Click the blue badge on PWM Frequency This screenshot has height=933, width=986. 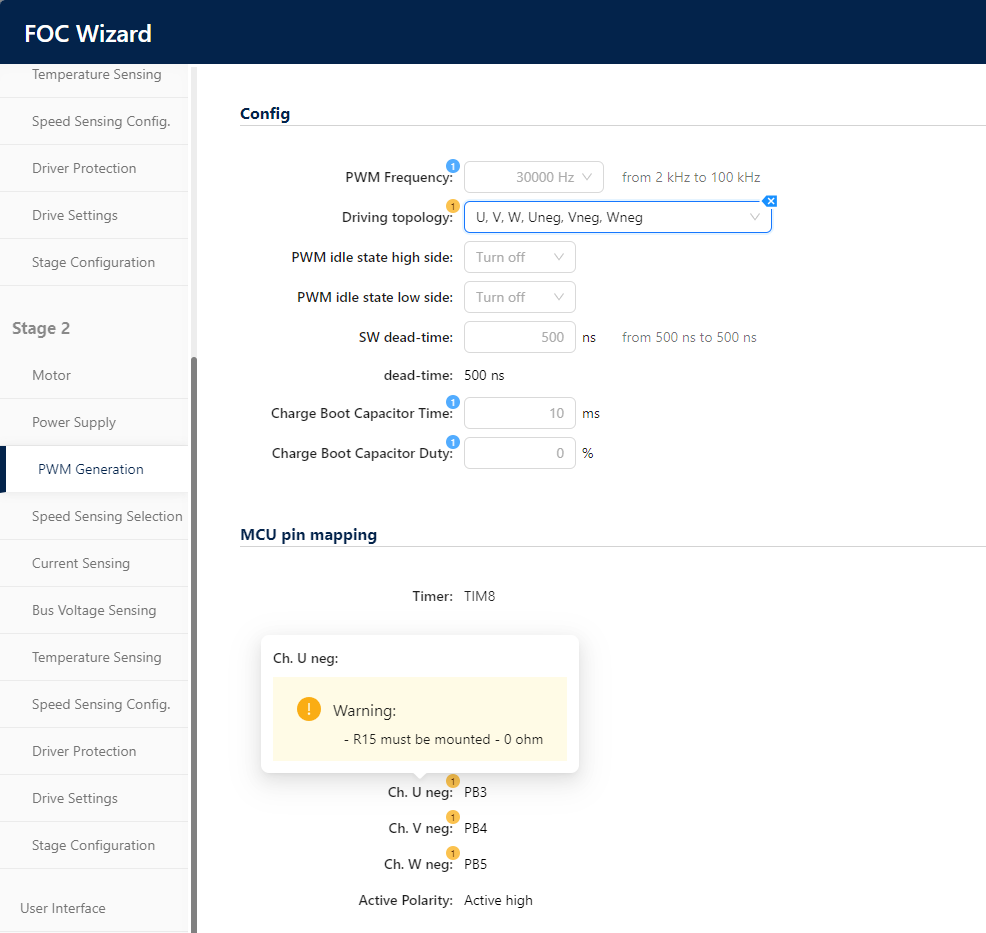pyautogui.click(x=452, y=166)
